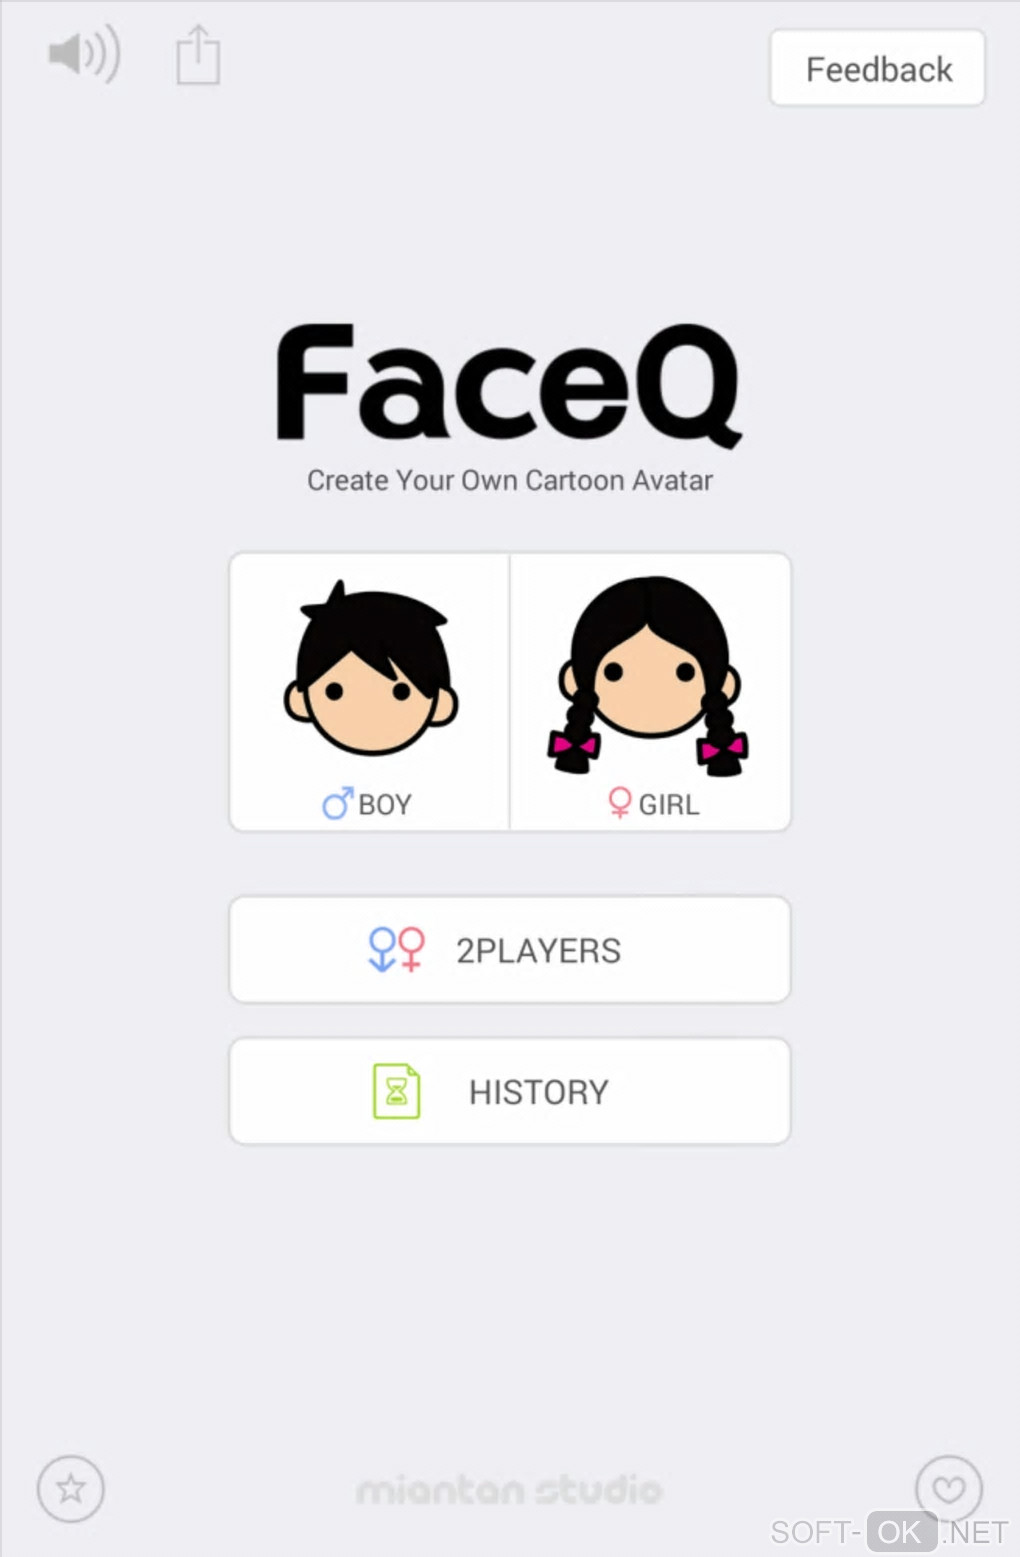Open the HISTORY list

(x=510, y=1091)
